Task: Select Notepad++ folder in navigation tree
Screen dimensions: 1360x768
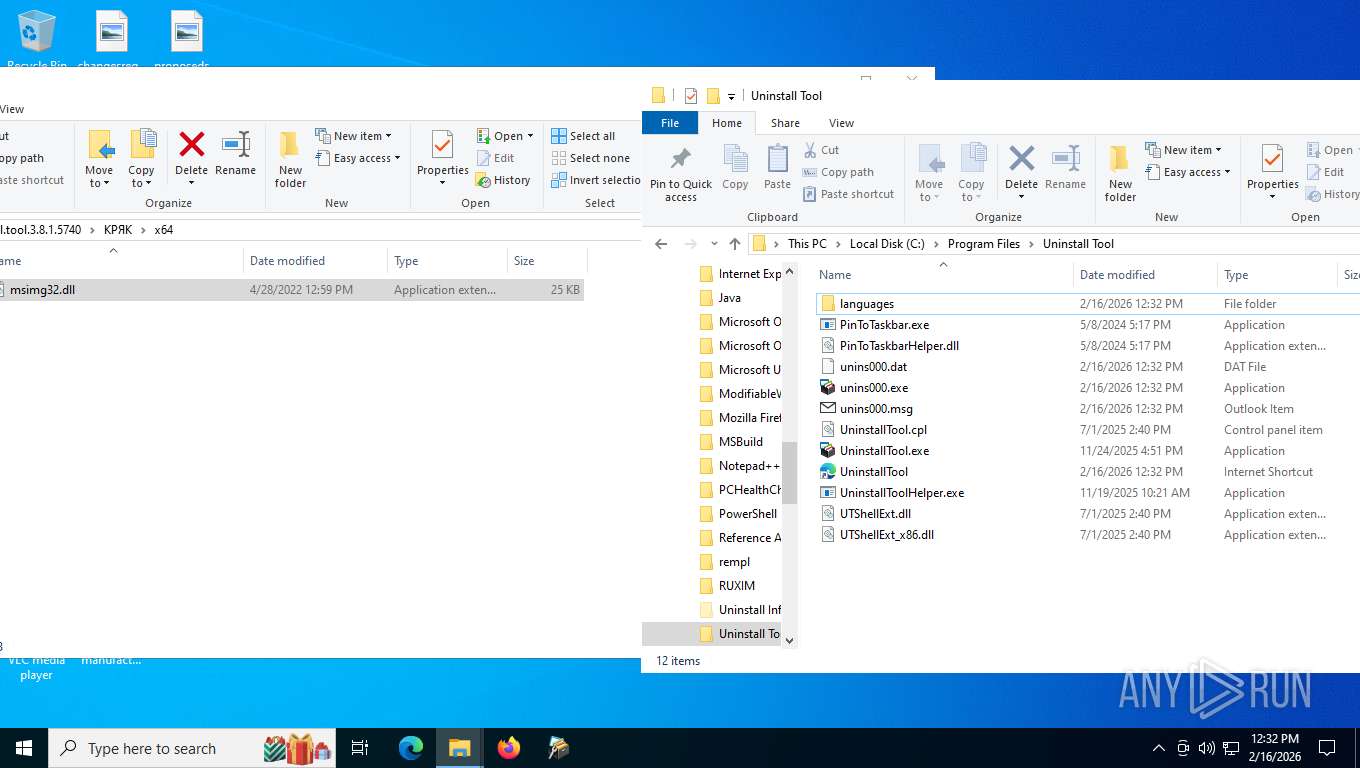Action: coord(740,466)
